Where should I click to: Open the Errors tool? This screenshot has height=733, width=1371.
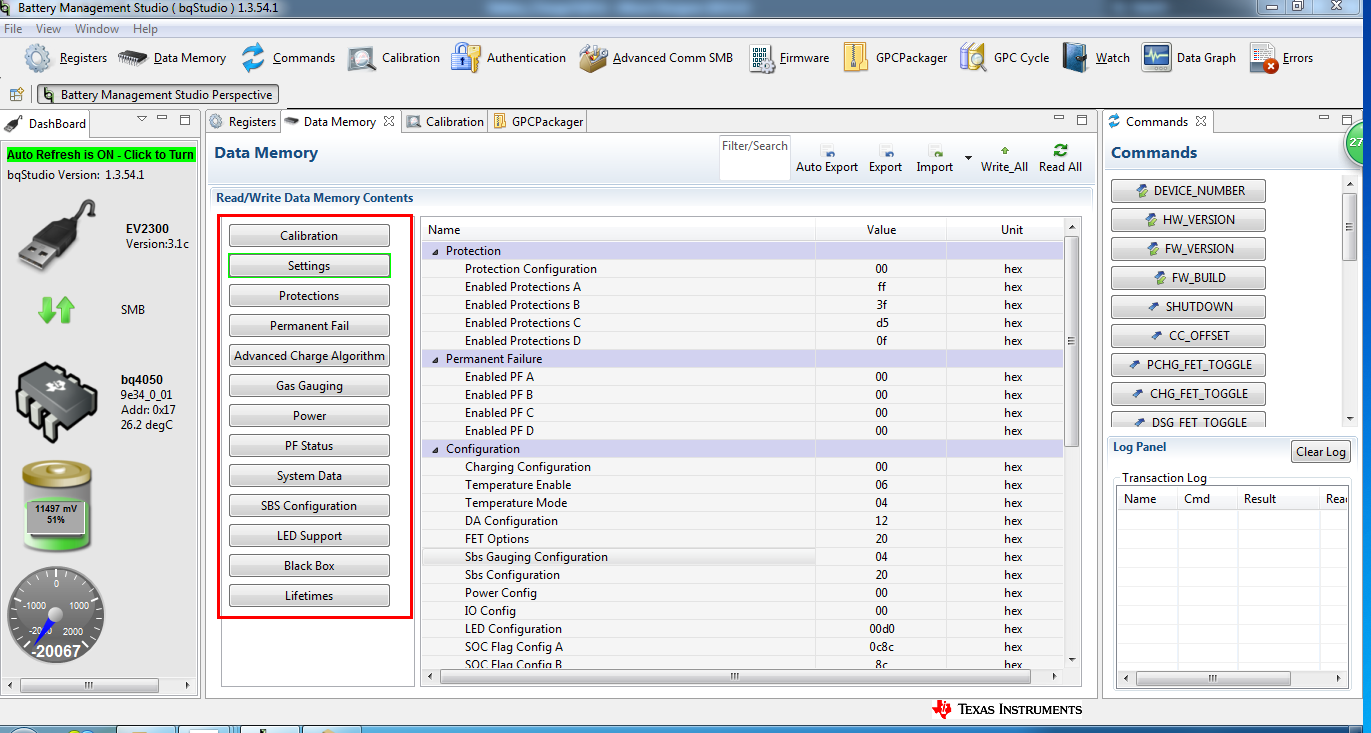[1281, 58]
